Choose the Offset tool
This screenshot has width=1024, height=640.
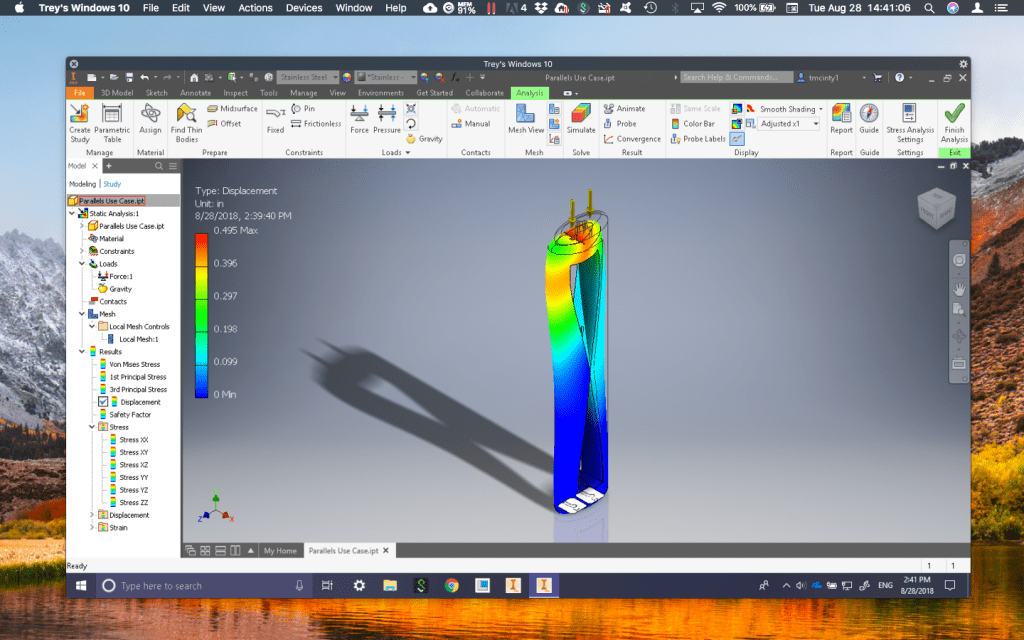tap(224, 123)
